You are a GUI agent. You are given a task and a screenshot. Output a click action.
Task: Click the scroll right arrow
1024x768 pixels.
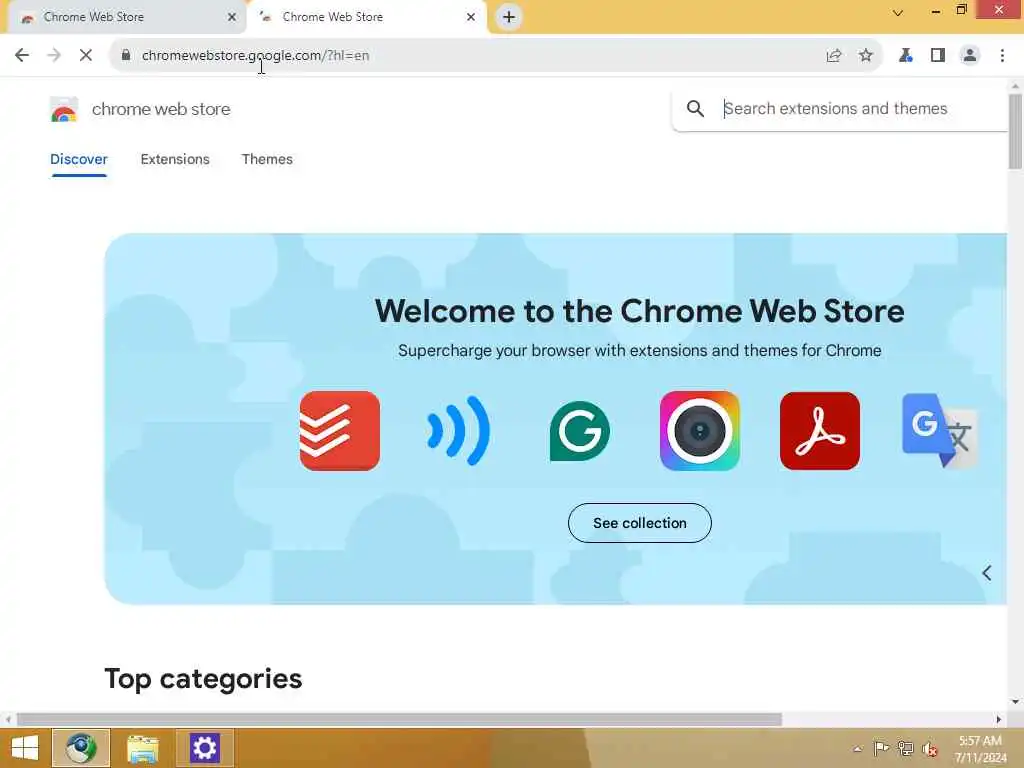point(999,720)
